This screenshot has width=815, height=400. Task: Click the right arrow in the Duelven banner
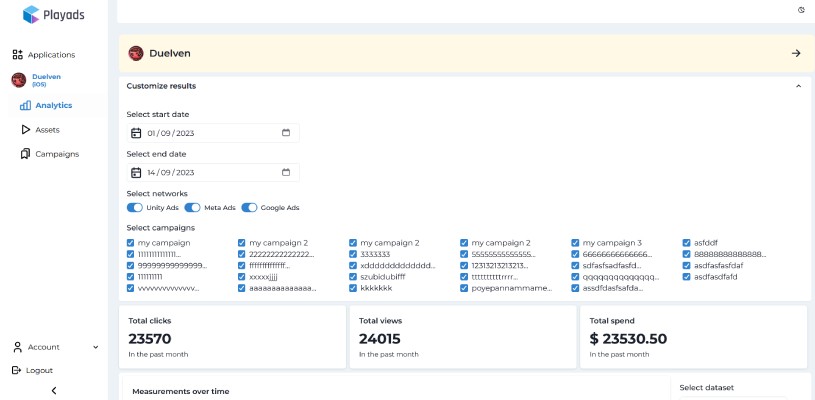[x=796, y=53]
